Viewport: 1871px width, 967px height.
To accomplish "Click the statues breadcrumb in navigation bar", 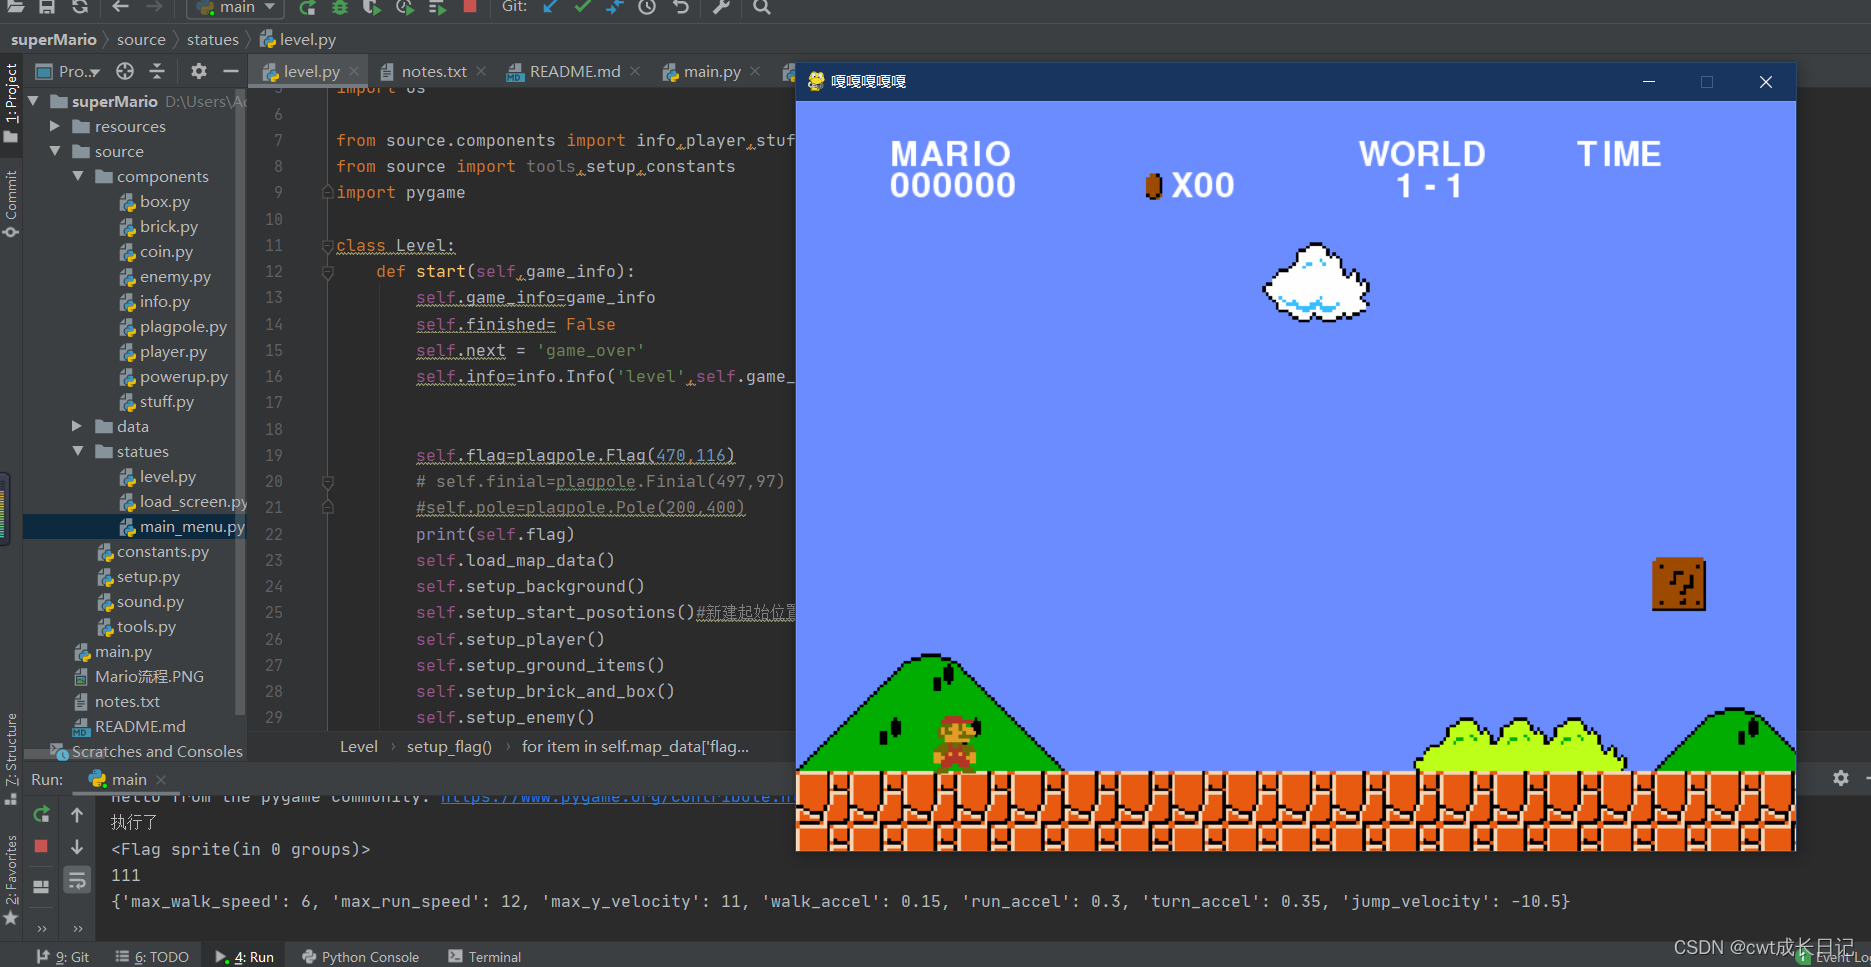I will [x=213, y=40].
